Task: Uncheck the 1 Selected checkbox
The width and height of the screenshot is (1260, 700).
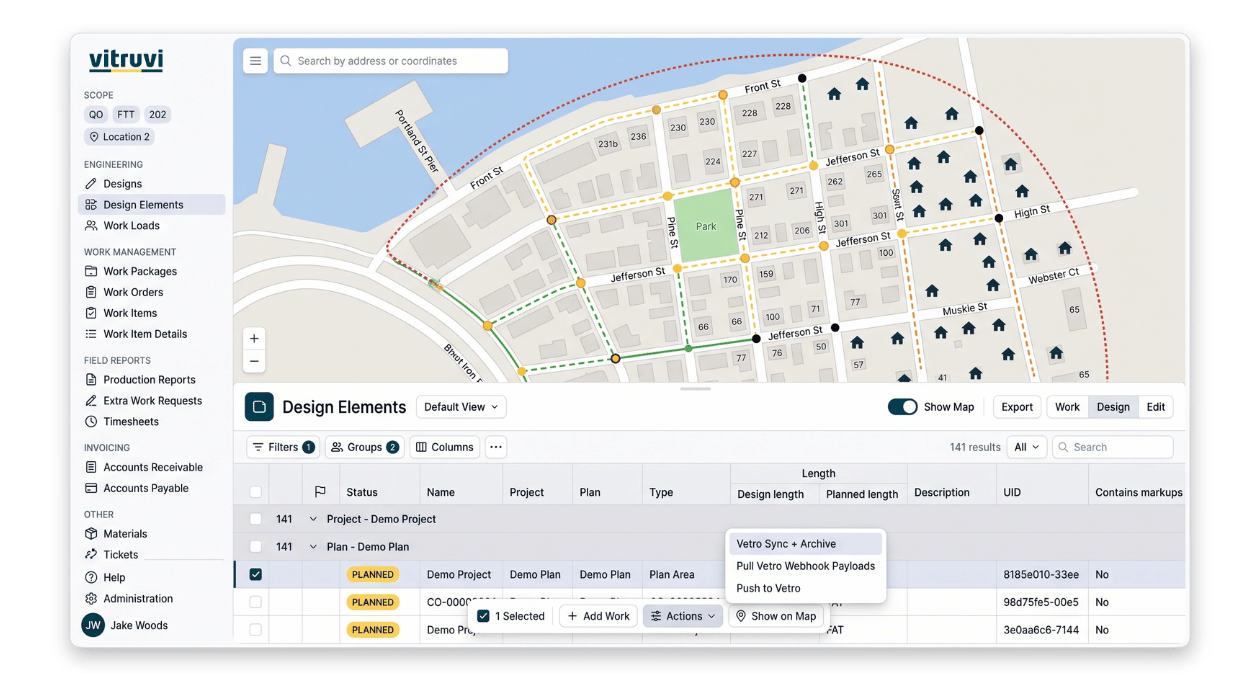Action: pos(483,616)
